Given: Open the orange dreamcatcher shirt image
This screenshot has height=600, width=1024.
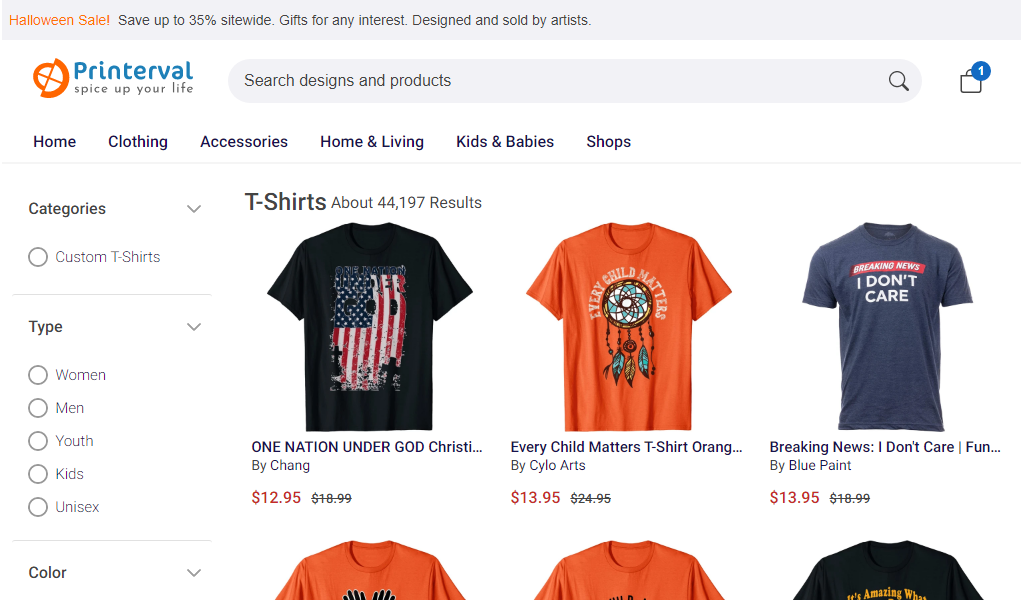Looking at the screenshot, I should [628, 326].
